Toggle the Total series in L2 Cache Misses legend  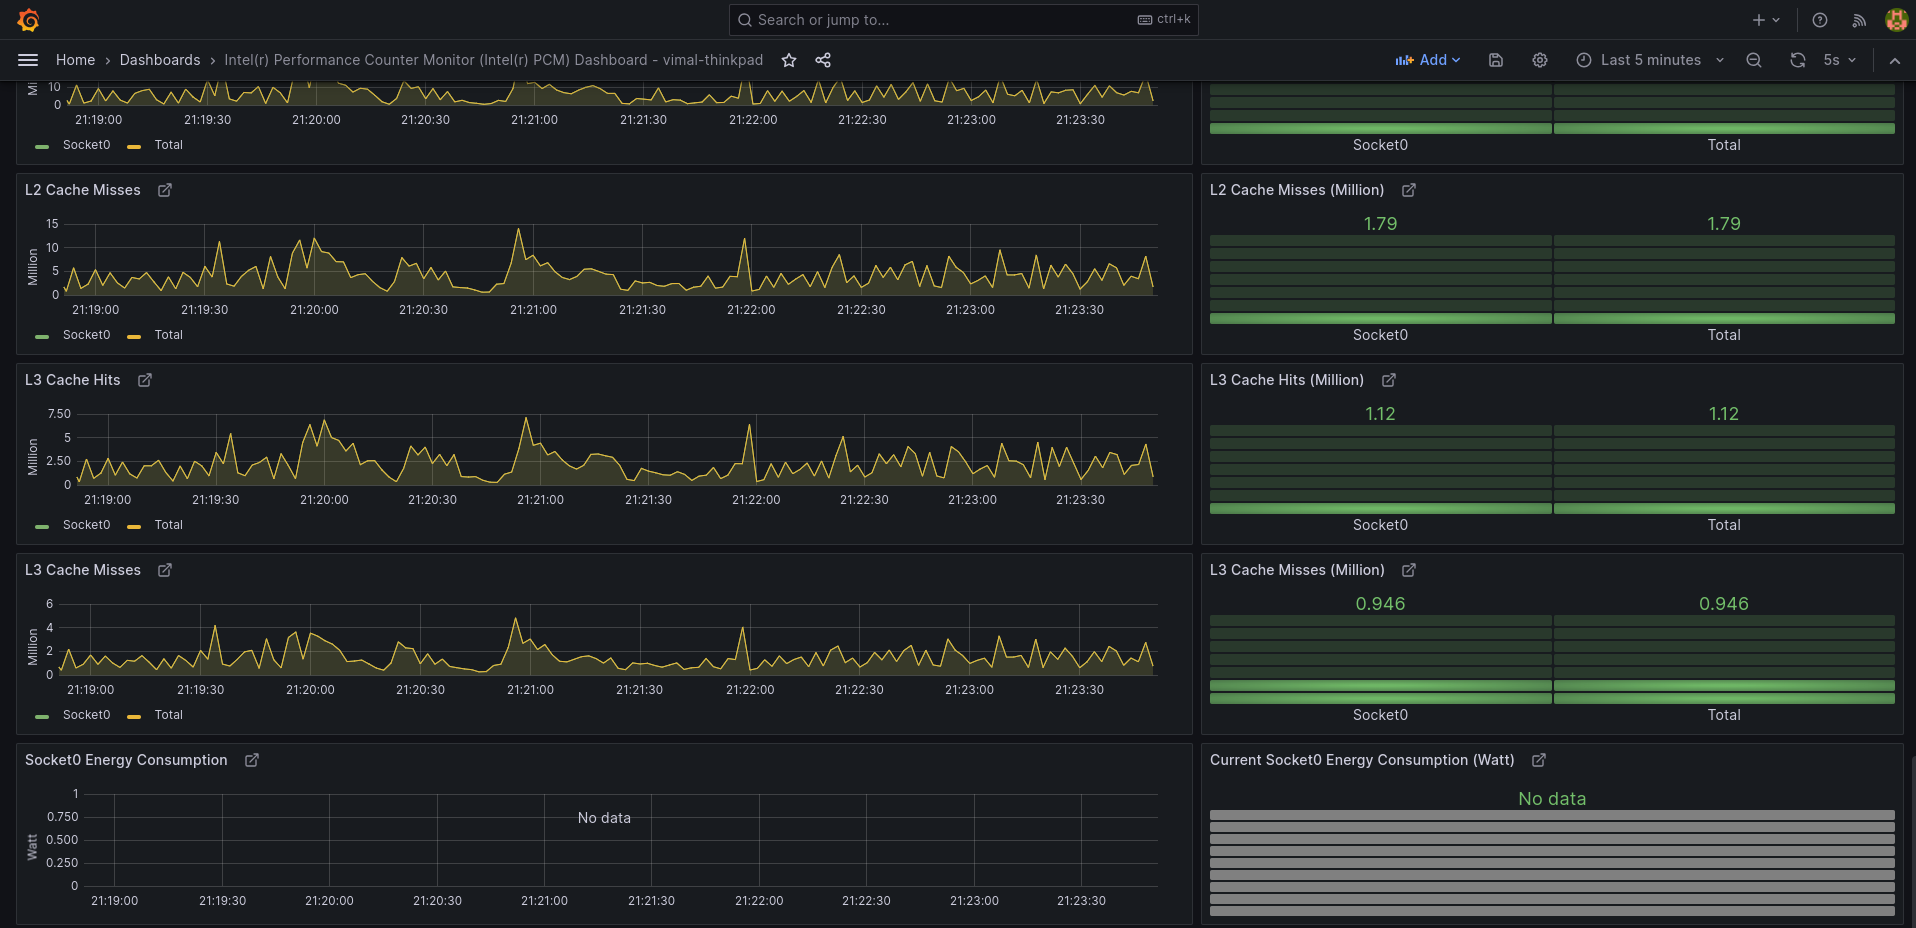point(168,335)
